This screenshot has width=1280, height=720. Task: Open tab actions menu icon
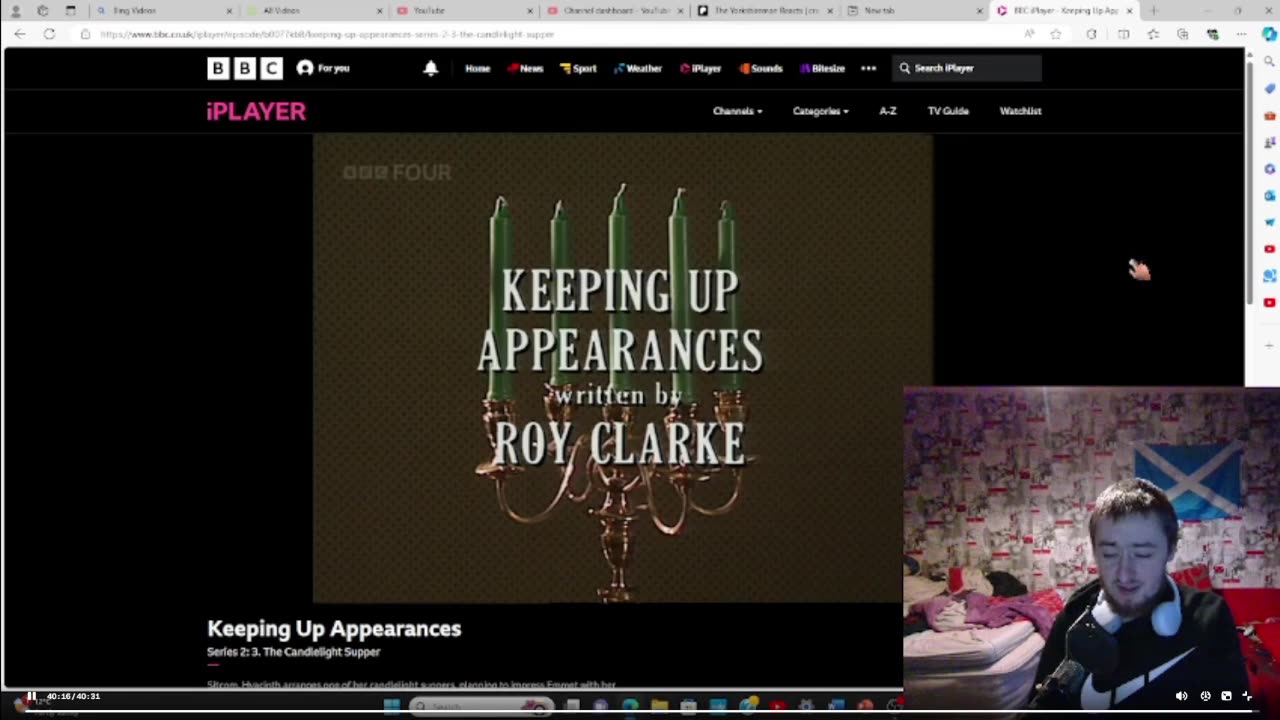[70, 11]
